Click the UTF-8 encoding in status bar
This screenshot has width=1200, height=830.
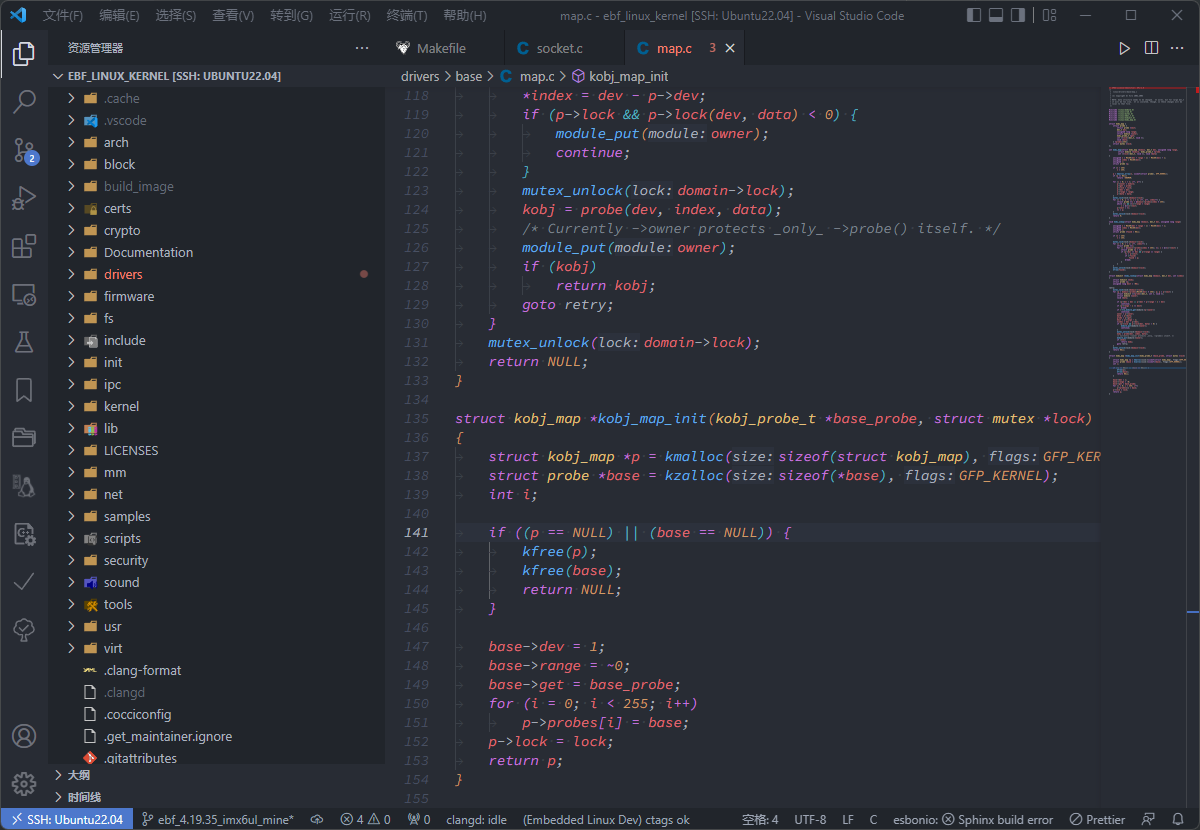click(810, 819)
